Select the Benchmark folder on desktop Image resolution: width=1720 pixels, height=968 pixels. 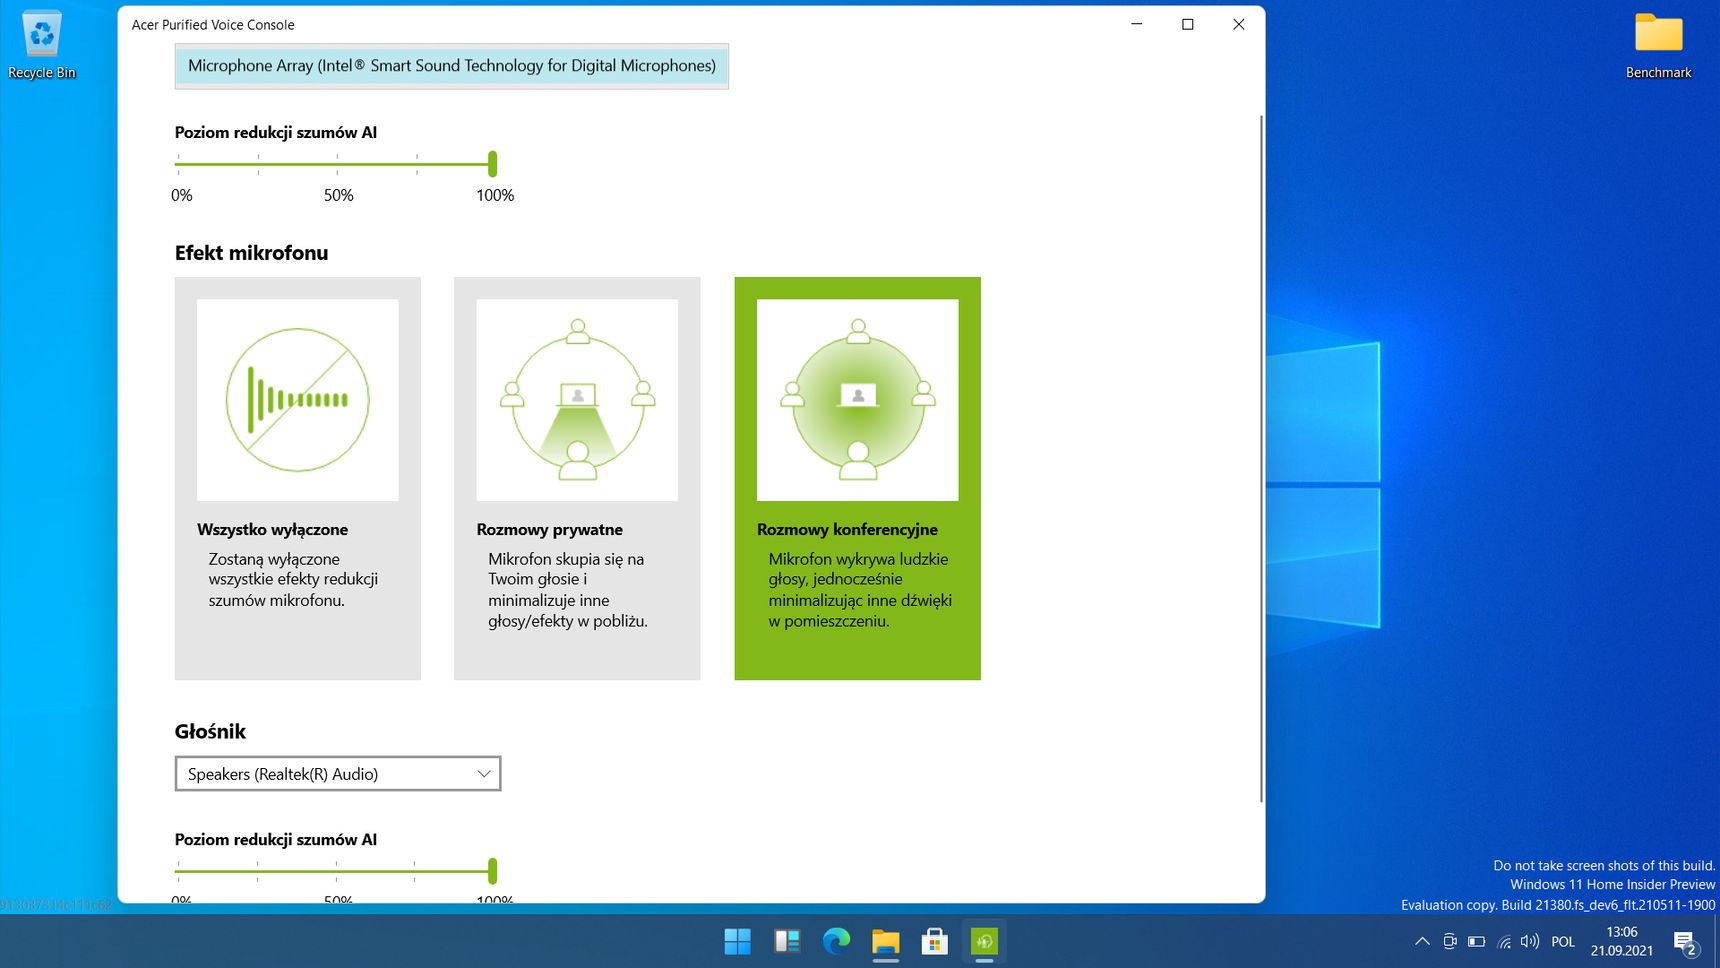pos(1659,45)
